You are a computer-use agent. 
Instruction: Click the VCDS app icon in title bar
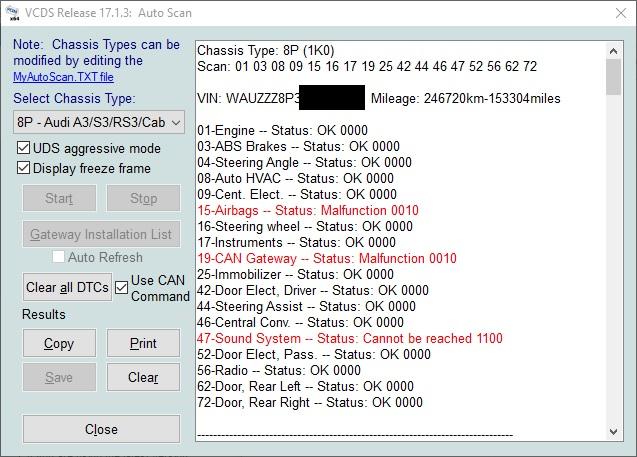[x=12, y=13]
